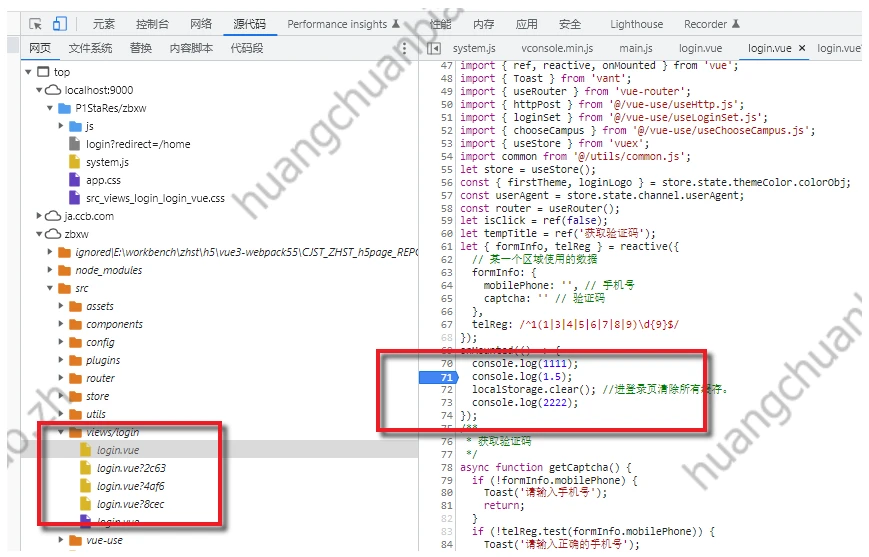
Task: Click the vue-use folder icon
Action: click(x=75, y=540)
